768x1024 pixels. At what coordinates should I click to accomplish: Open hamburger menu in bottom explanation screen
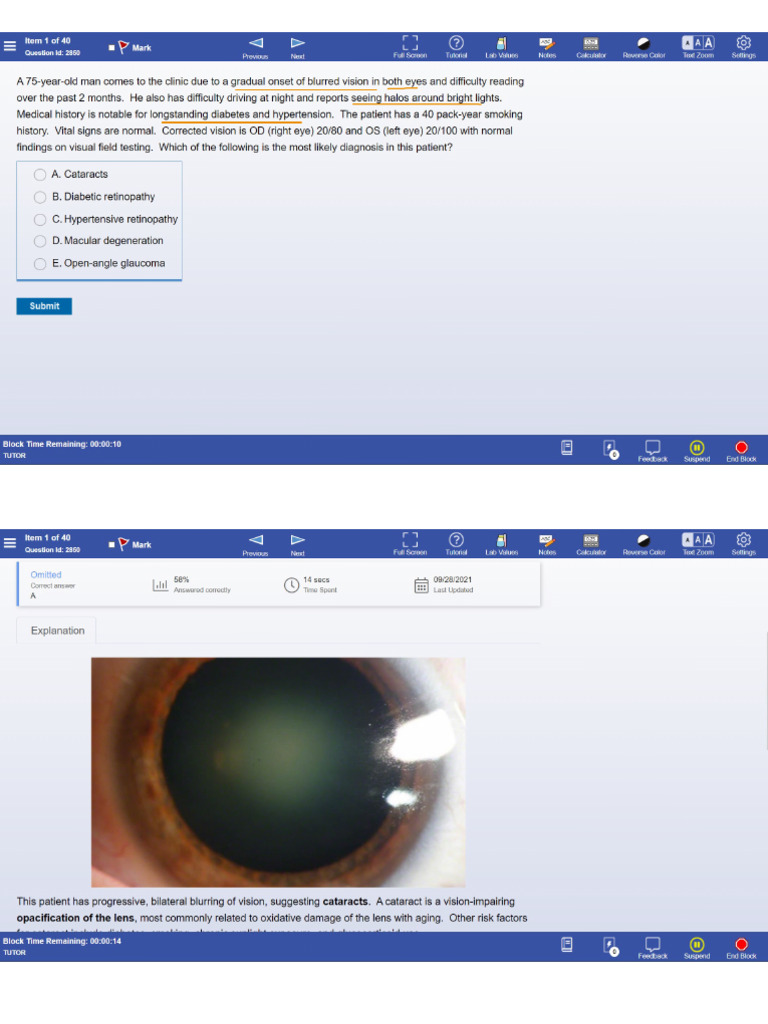[10, 543]
